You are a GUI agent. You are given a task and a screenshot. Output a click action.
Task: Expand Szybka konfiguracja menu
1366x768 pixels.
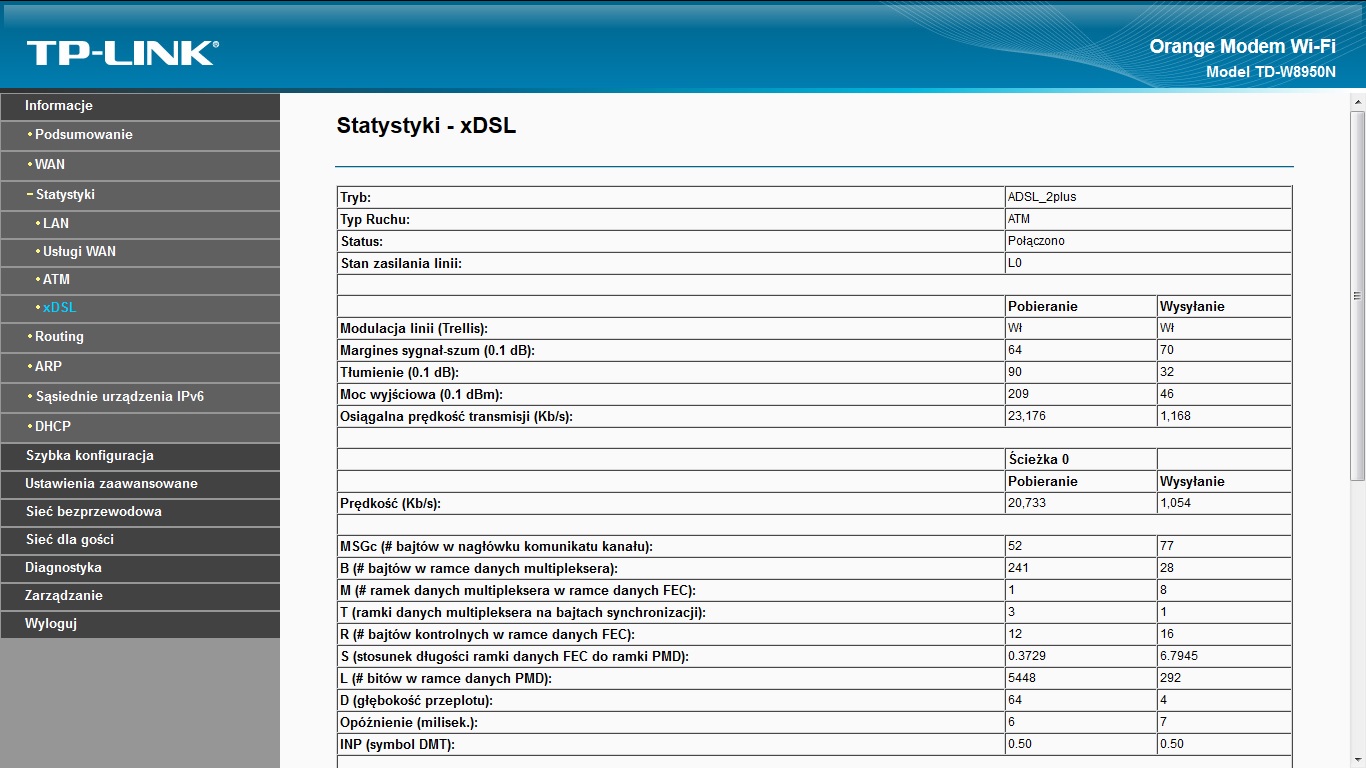(140, 456)
